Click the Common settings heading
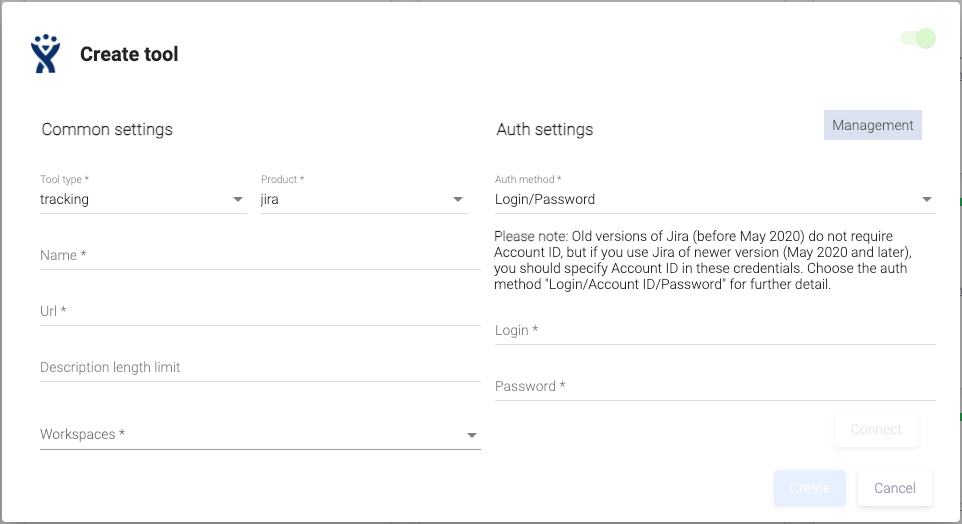Image resolution: width=962 pixels, height=524 pixels. tap(107, 129)
